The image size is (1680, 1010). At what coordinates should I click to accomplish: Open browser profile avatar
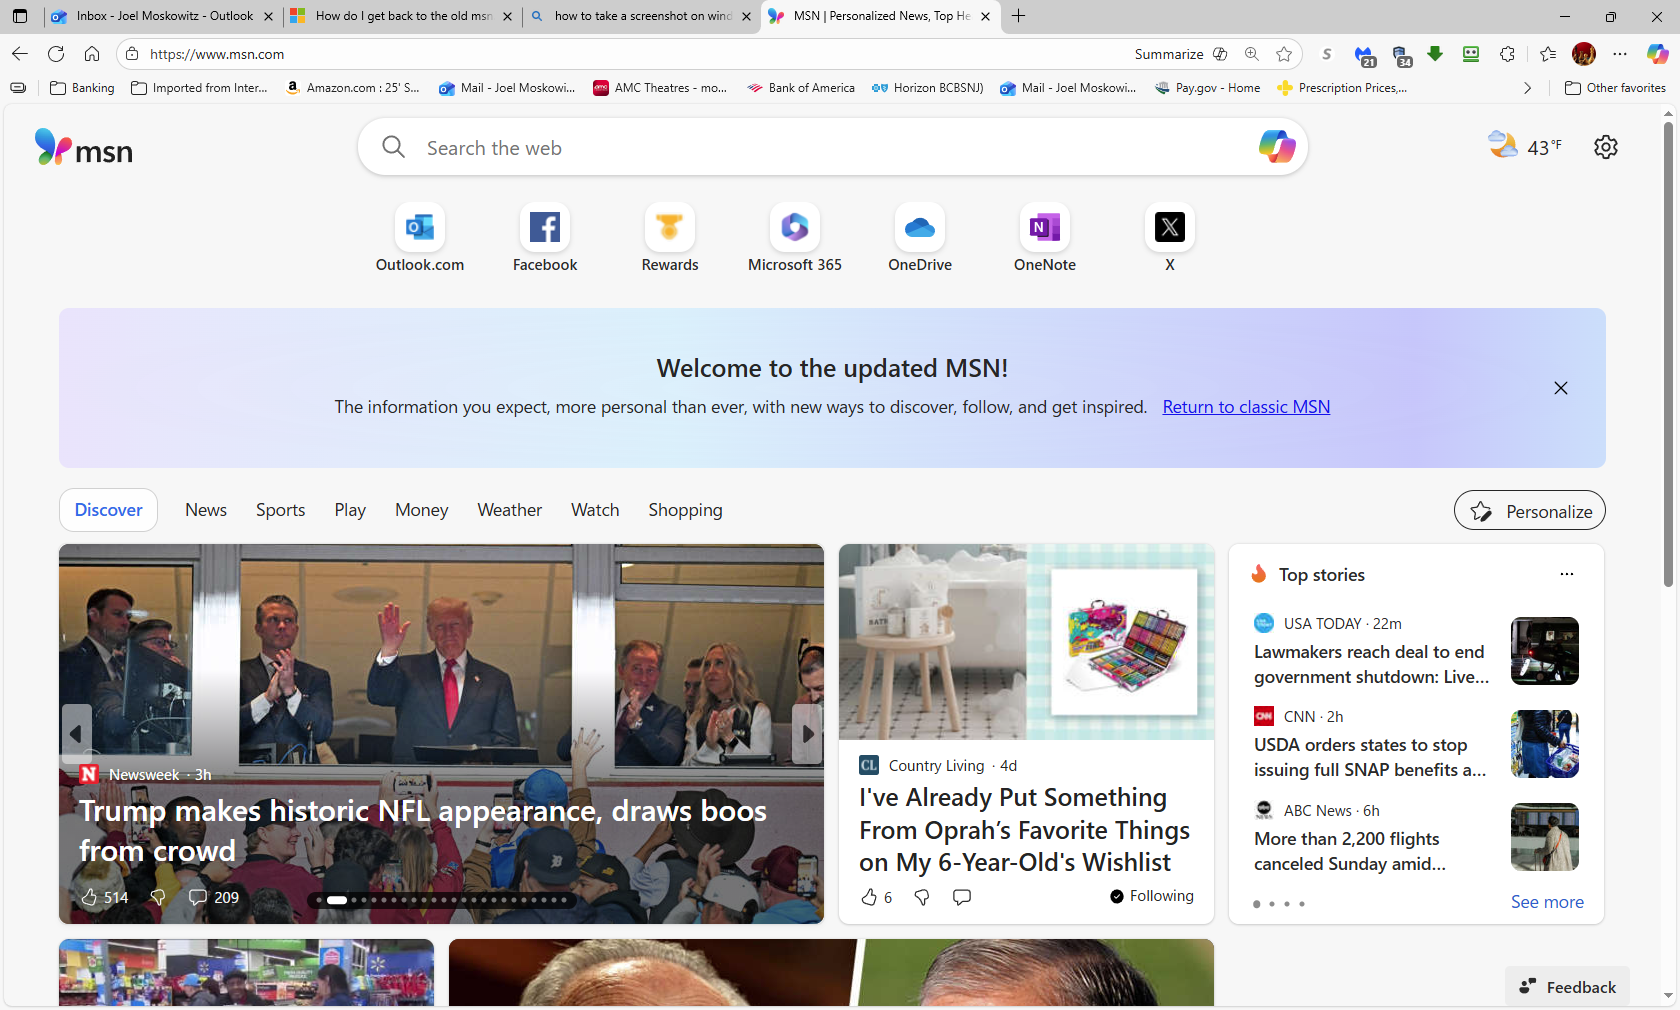[x=1584, y=54]
